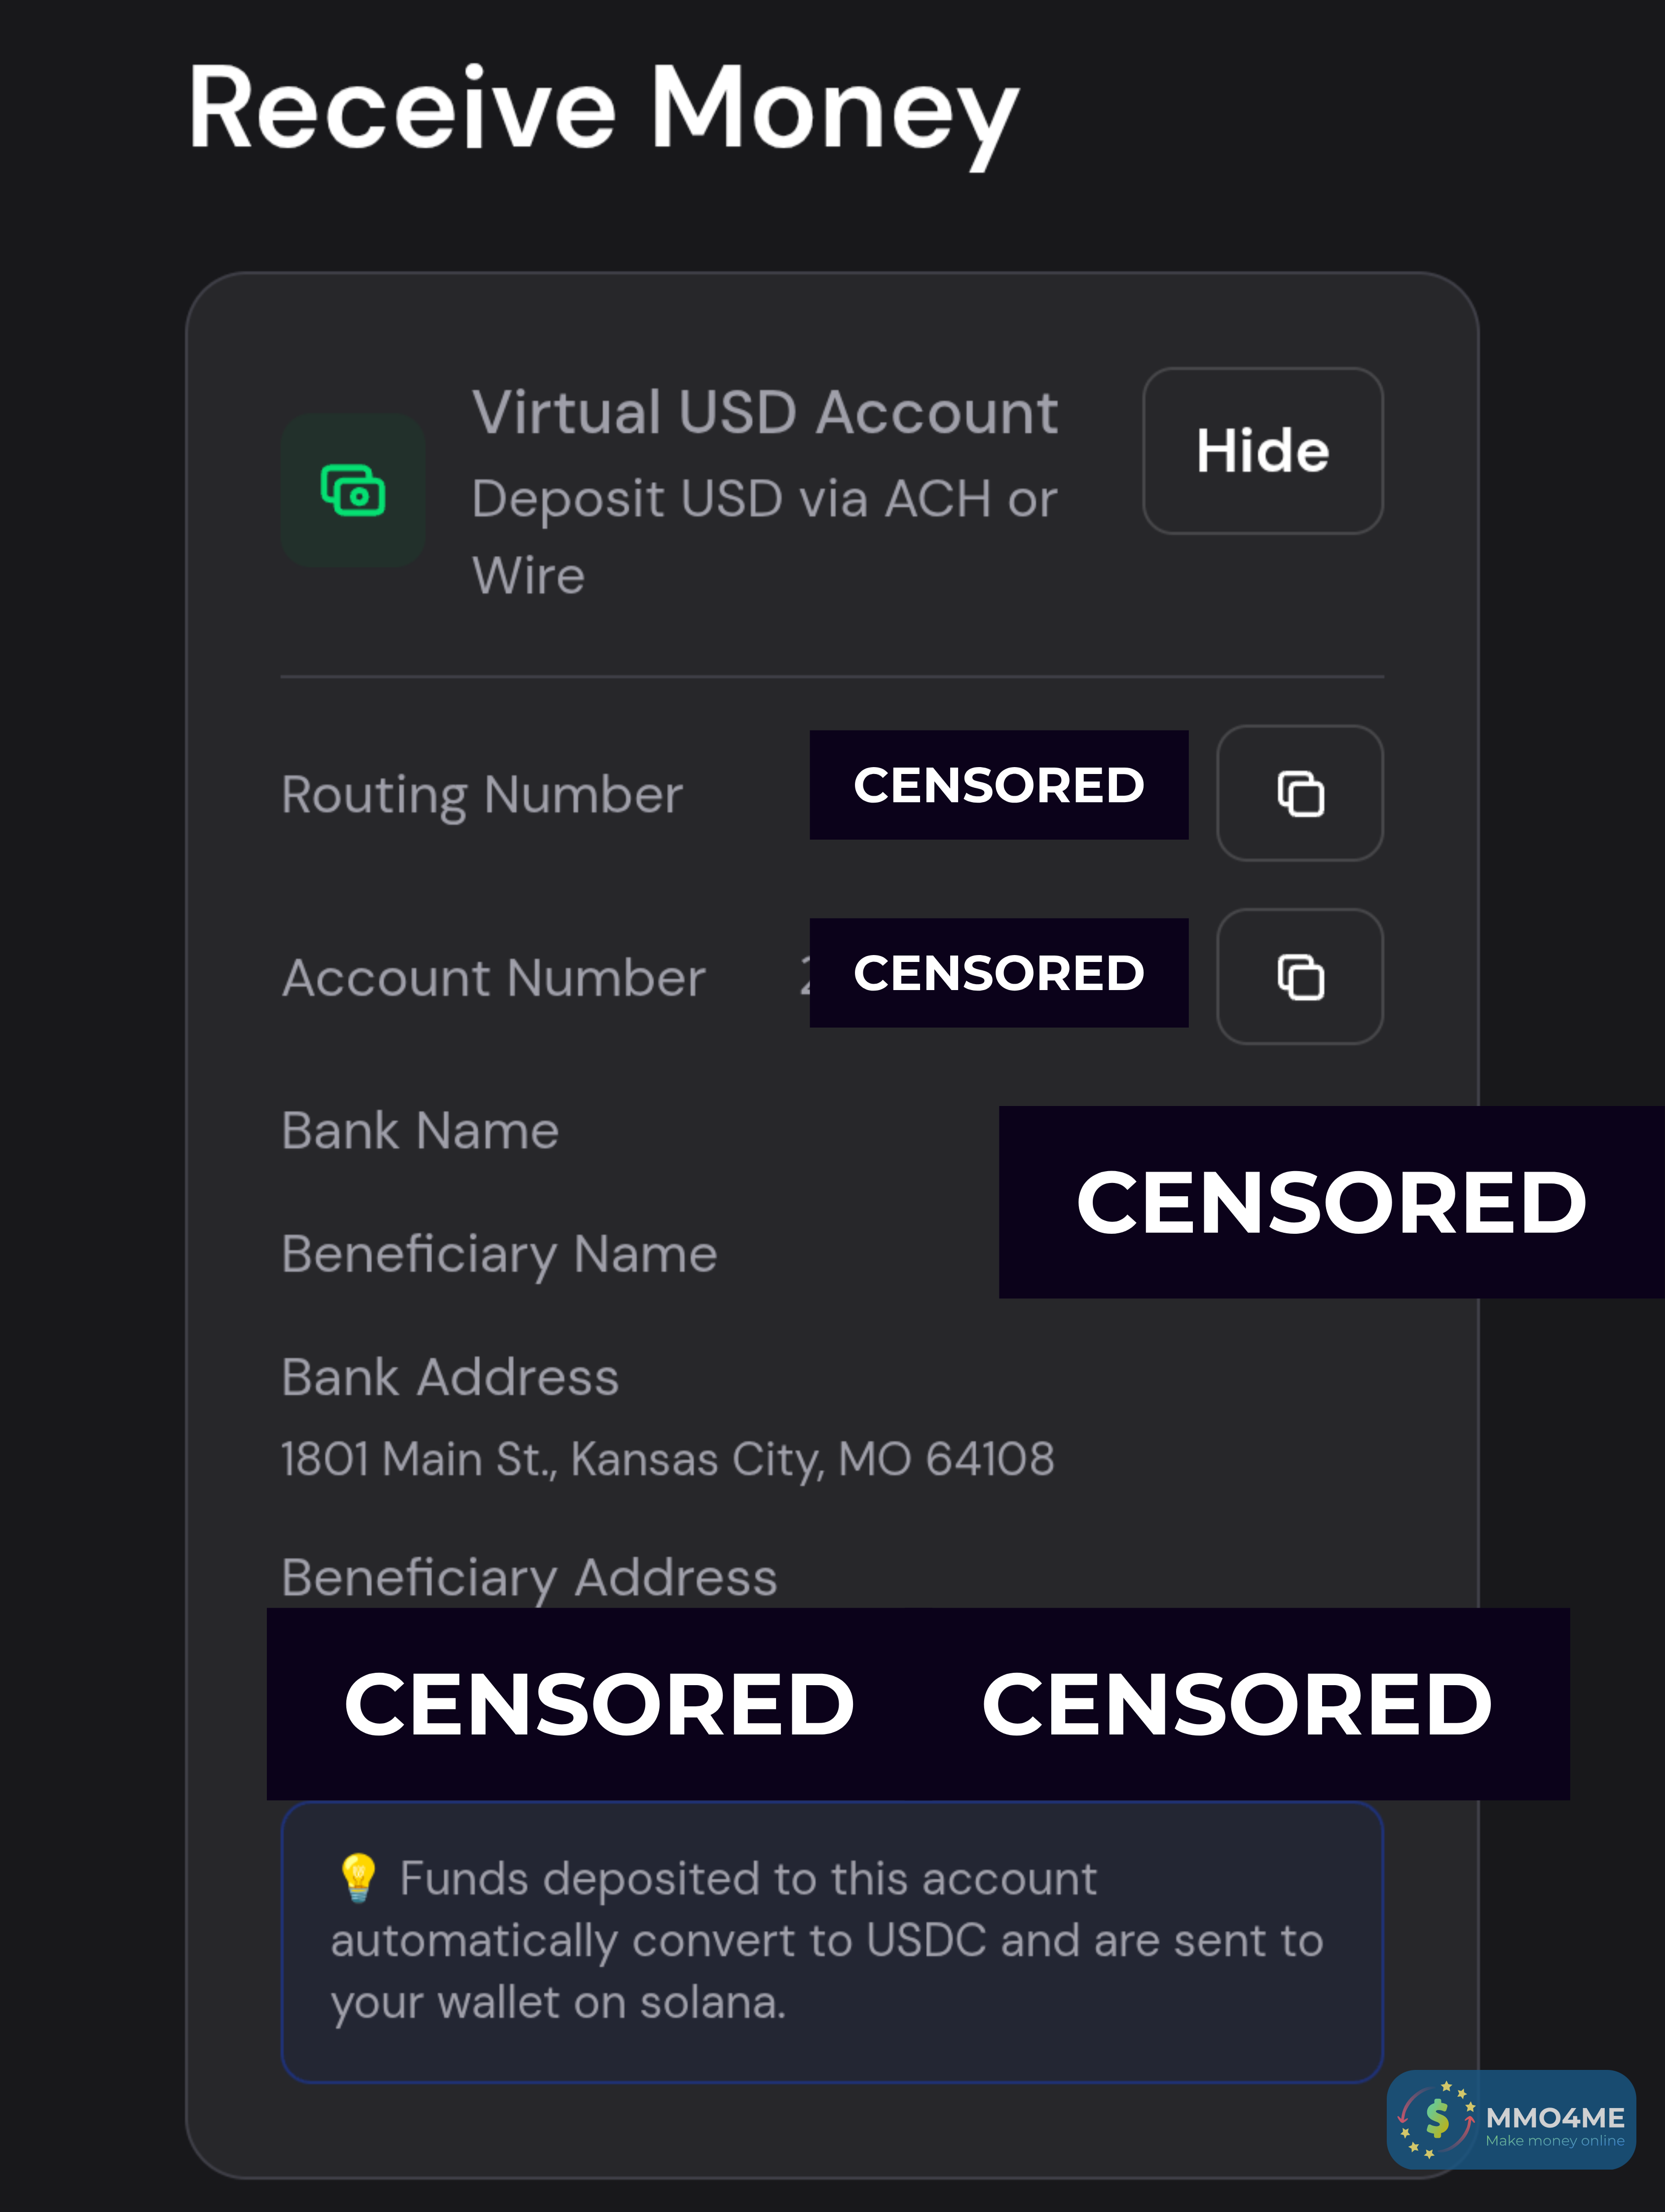Click the green Virtual USD Account icon
The height and width of the screenshot is (2212, 1665).
(353, 490)
